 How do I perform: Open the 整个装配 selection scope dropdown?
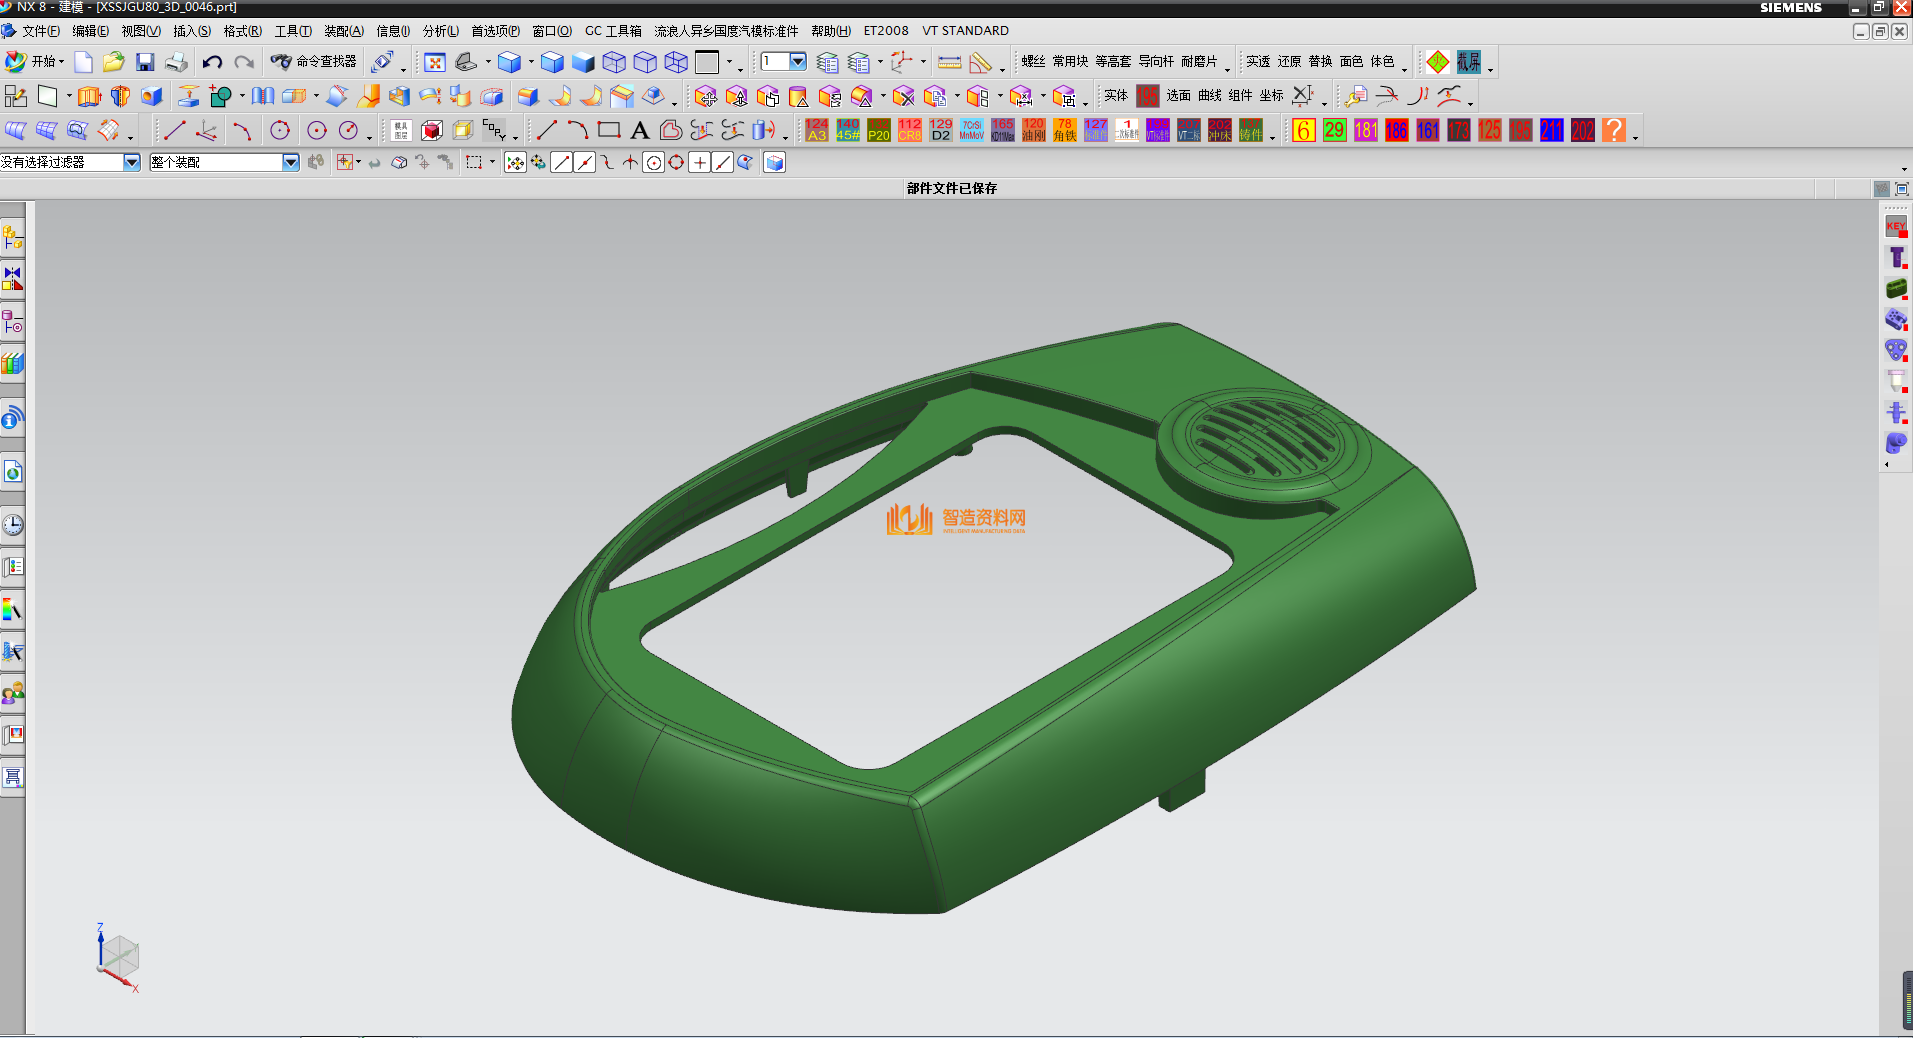[x=290, y=162]
